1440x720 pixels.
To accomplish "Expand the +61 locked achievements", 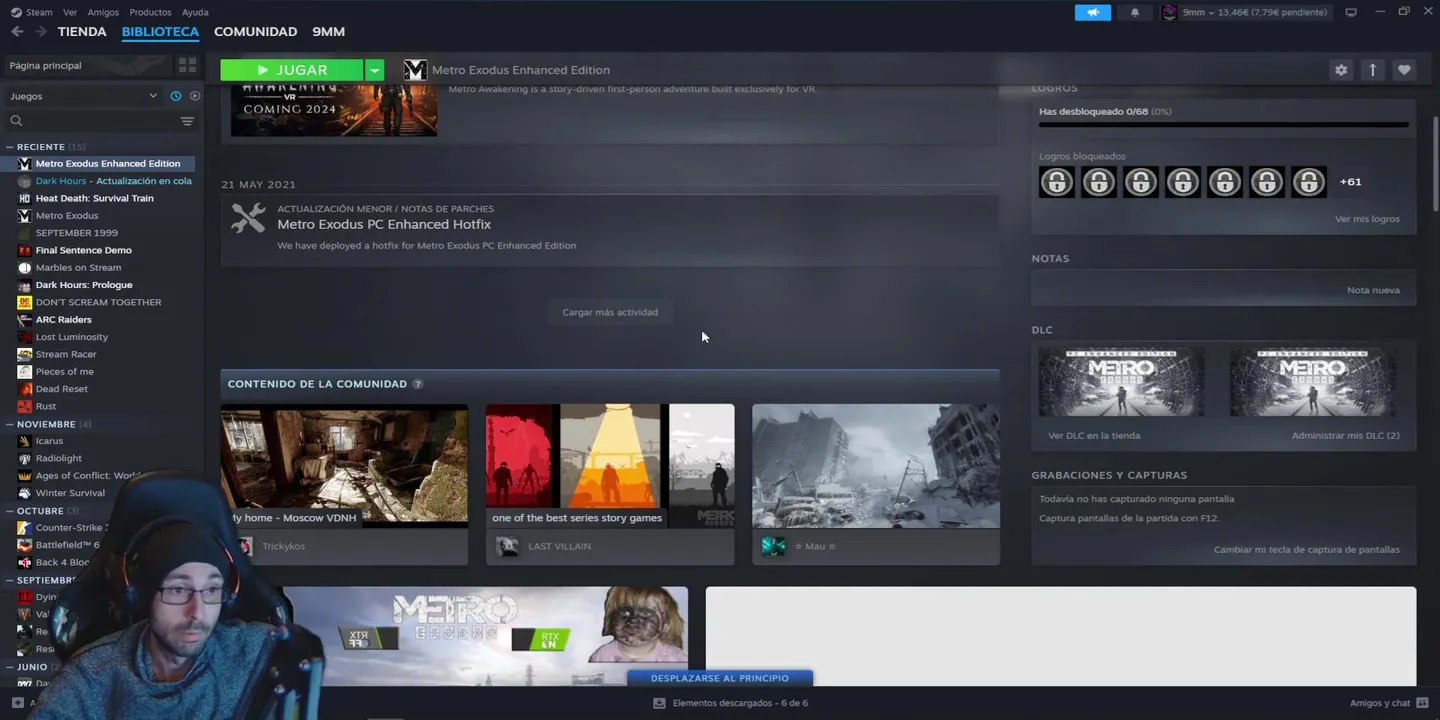I will click(1350, 182).
